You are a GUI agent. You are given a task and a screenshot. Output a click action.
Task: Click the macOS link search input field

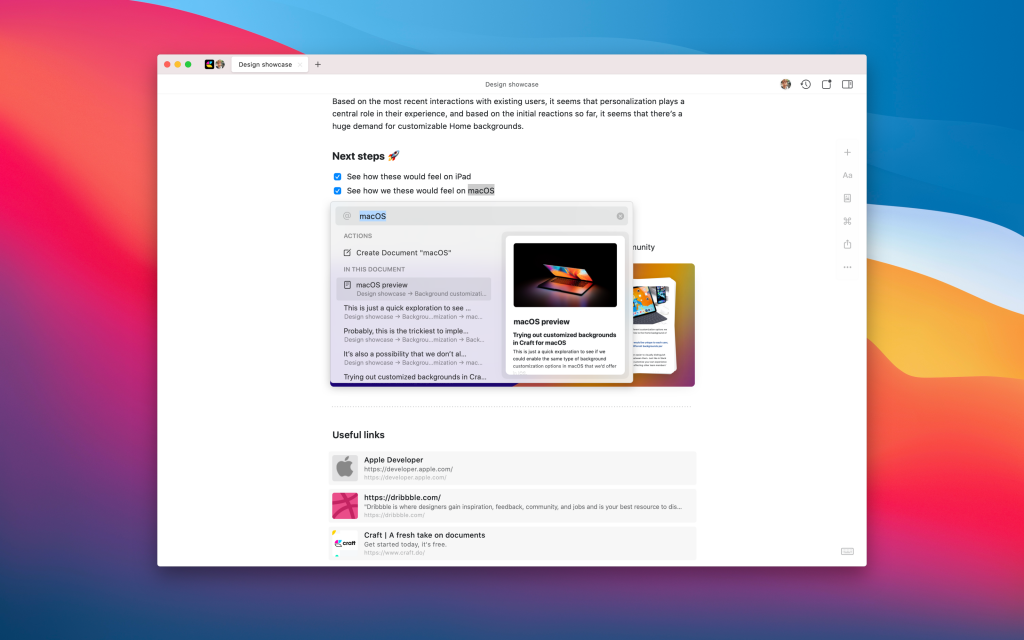click(481, 216)
